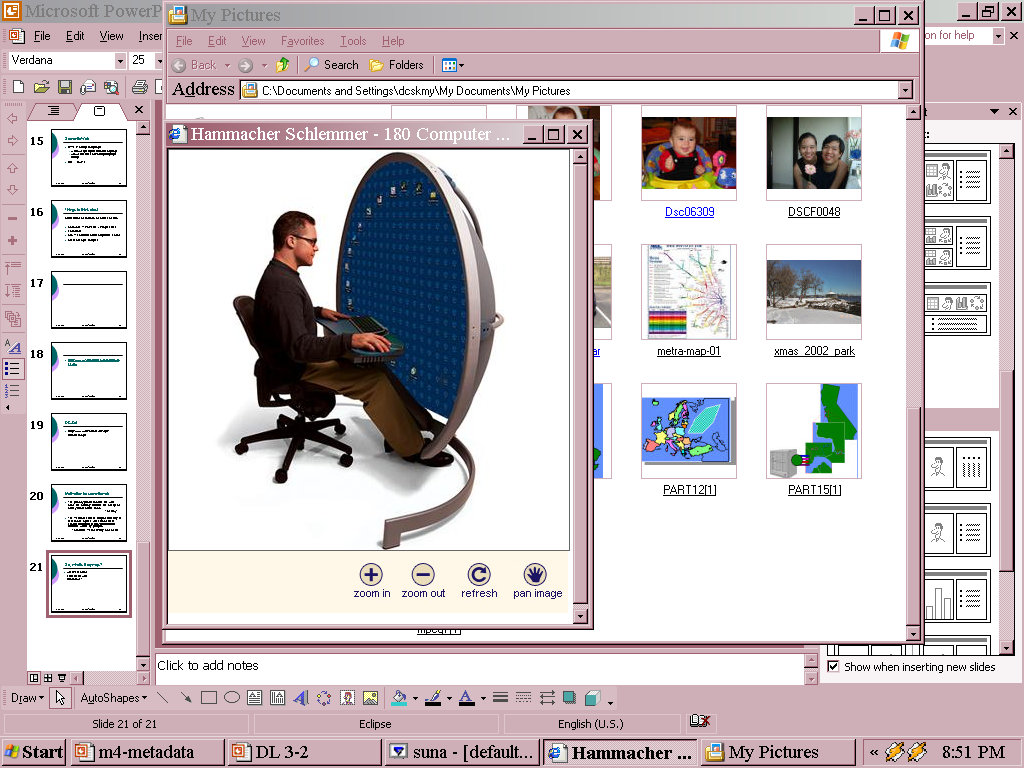This screenshot has height=768, width=1024.
Task: Select the pan image hand tool
Action: pos(536,575)
